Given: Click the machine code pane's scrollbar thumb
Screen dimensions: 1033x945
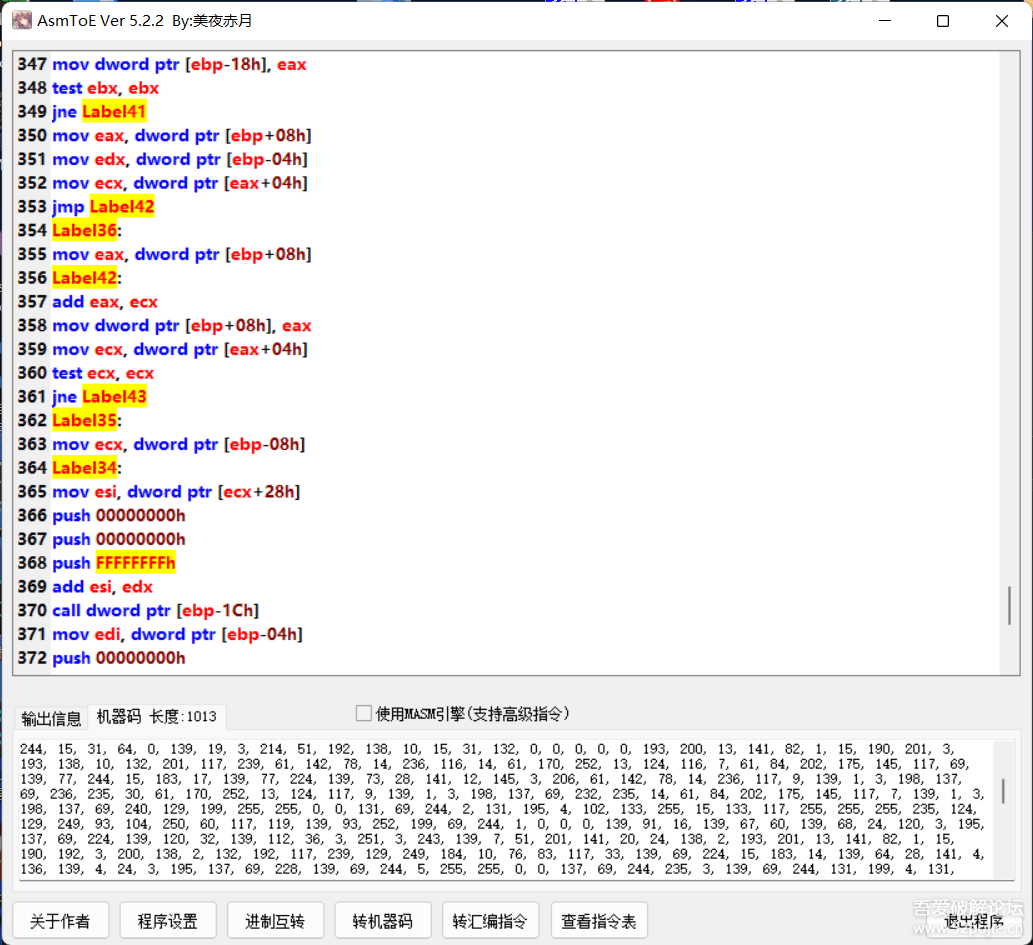Looking at the screenshot, I should click(x=1004, y=791).
